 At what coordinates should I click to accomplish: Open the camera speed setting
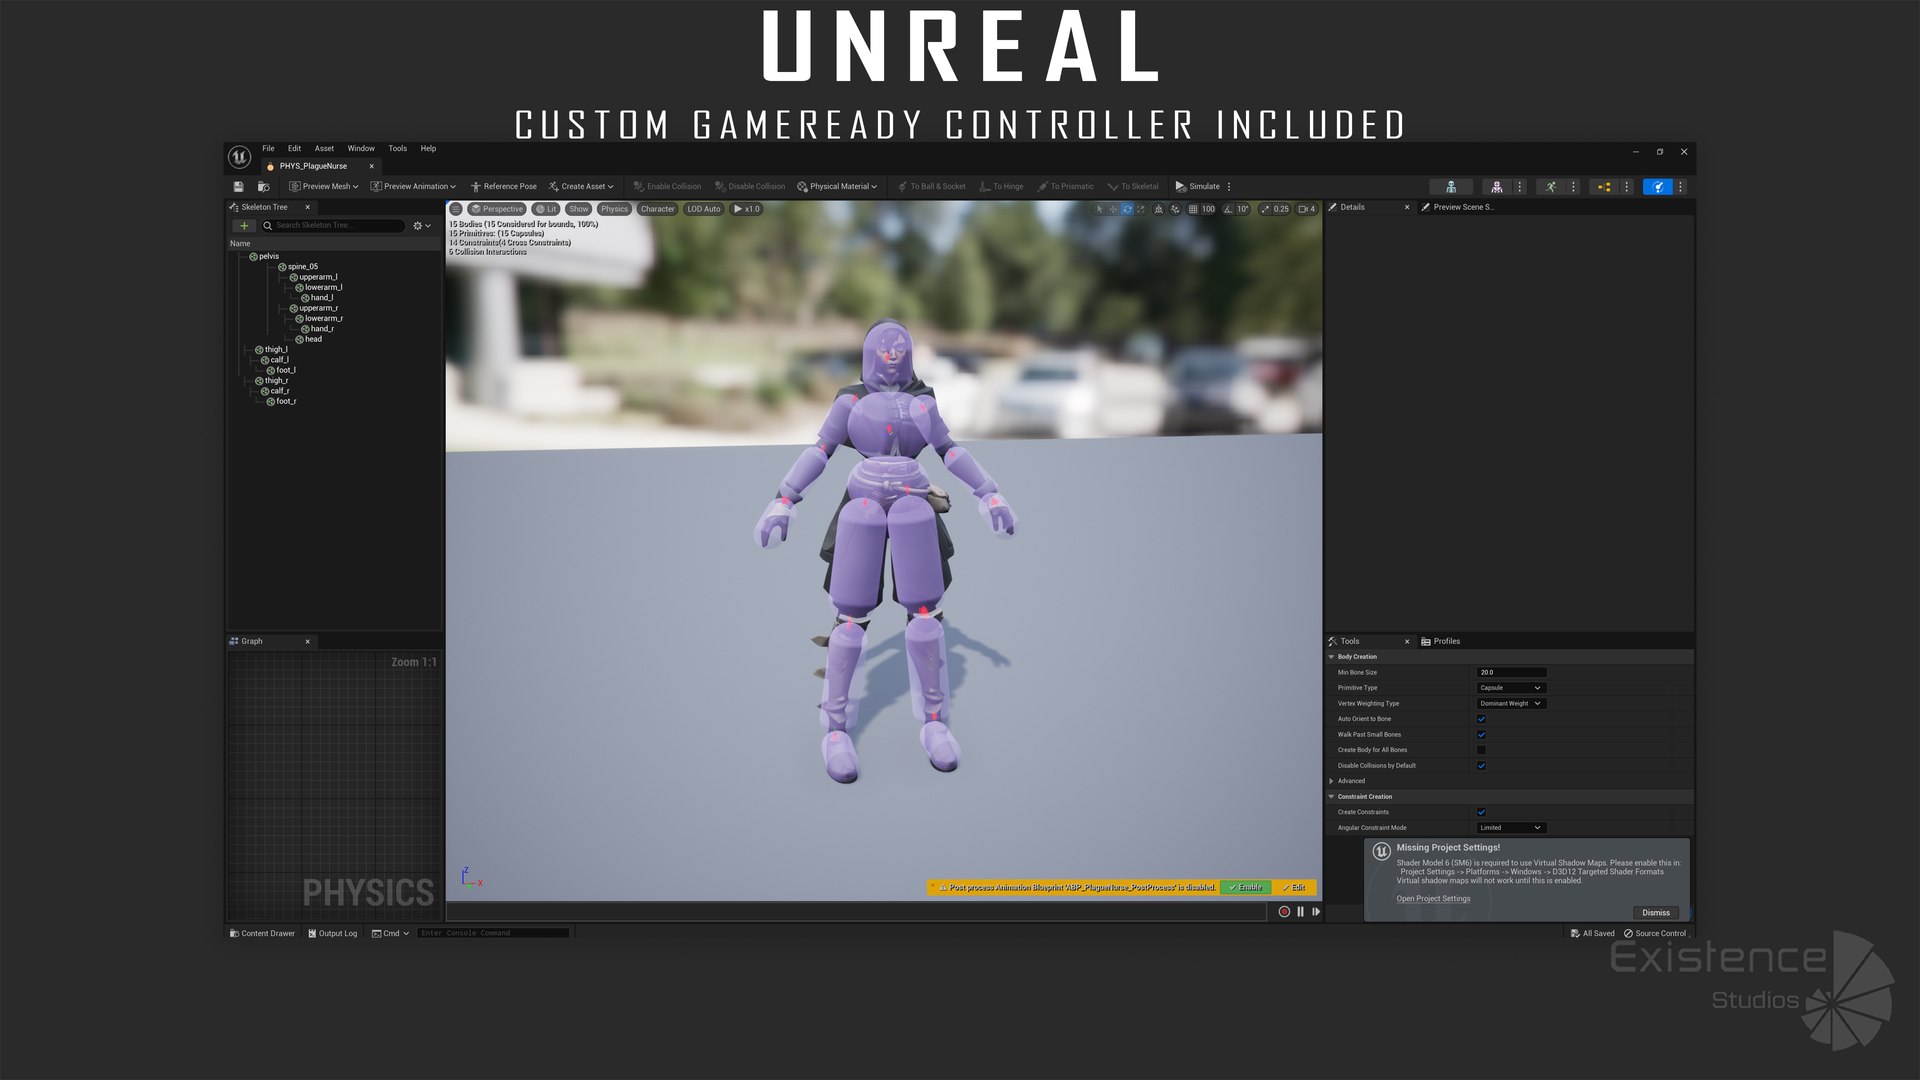[1307, 209]
